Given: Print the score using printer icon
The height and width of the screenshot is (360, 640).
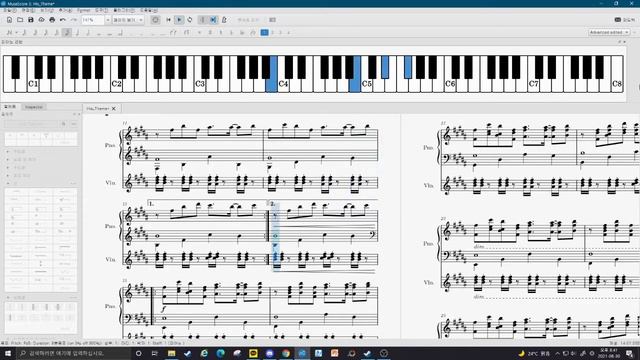Looking at the screenshot, I should pyautogui.click(x=52, y=20).
